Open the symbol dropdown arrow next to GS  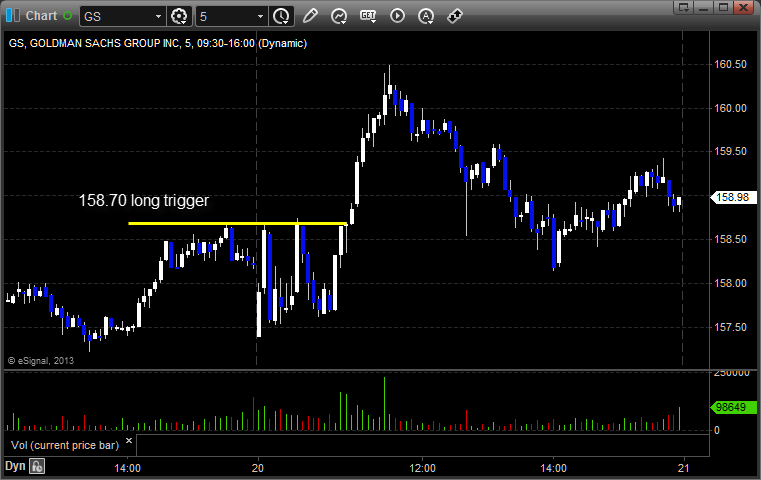[x=158, y=17]
